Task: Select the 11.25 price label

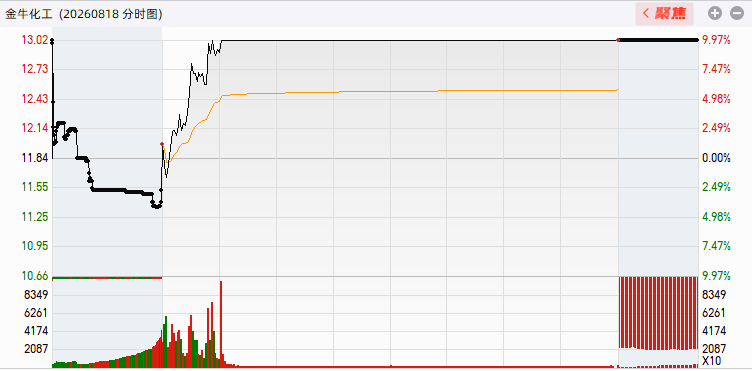Action: [35, 217]
